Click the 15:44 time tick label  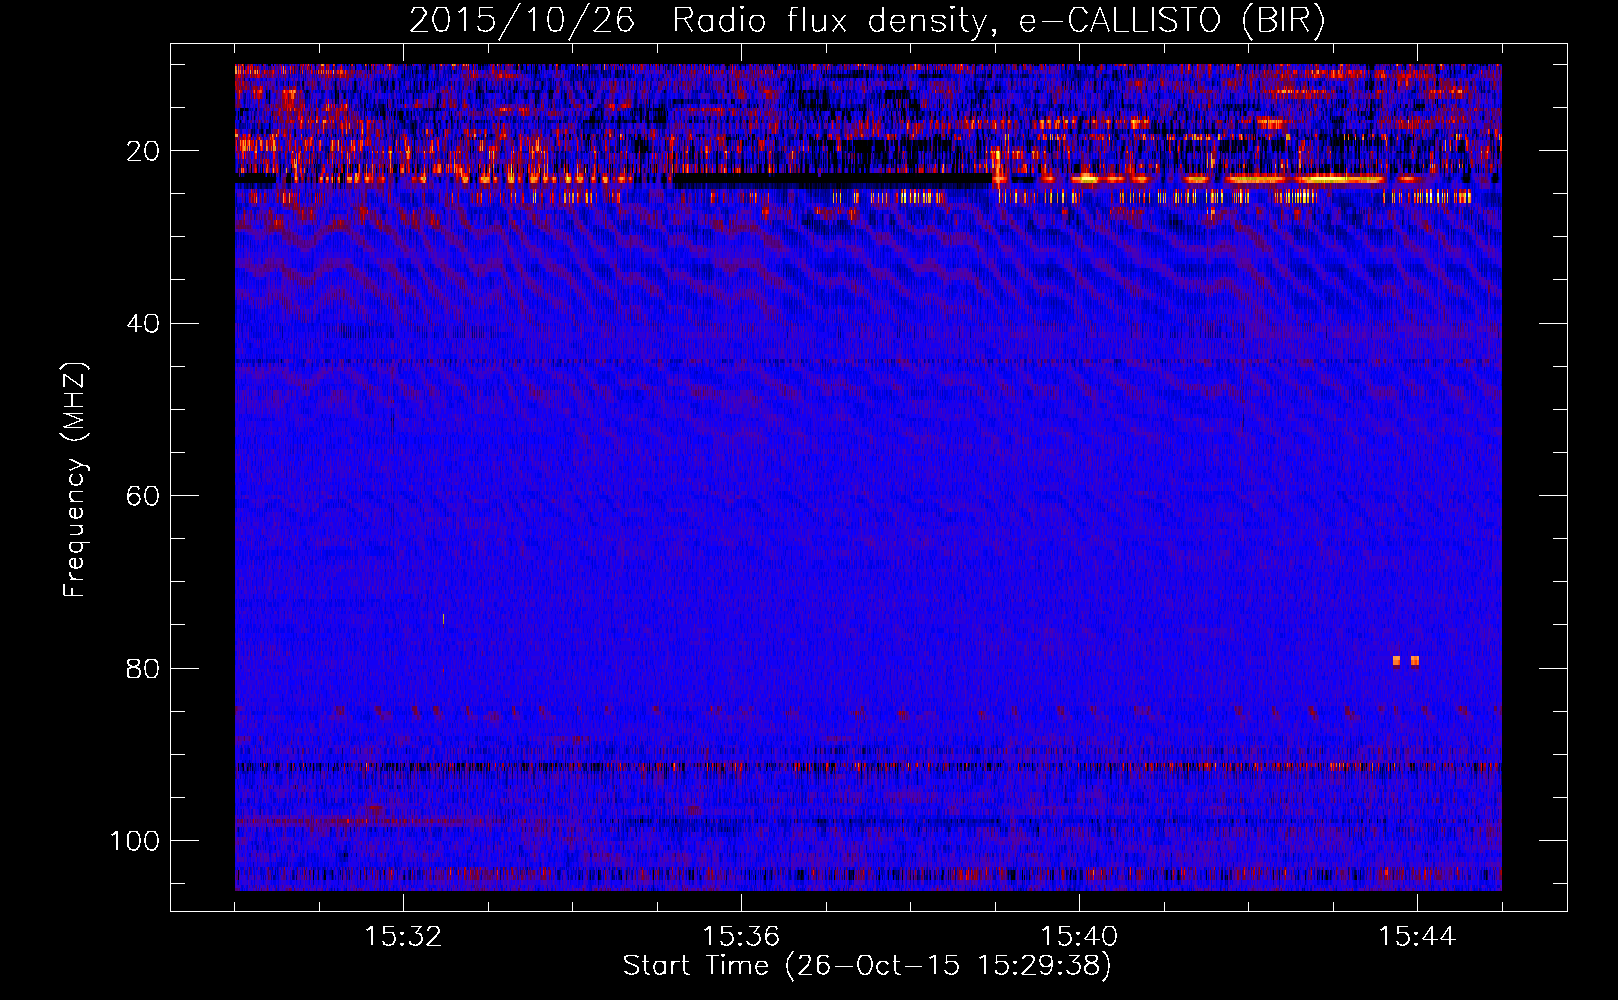coord(1417,937)
